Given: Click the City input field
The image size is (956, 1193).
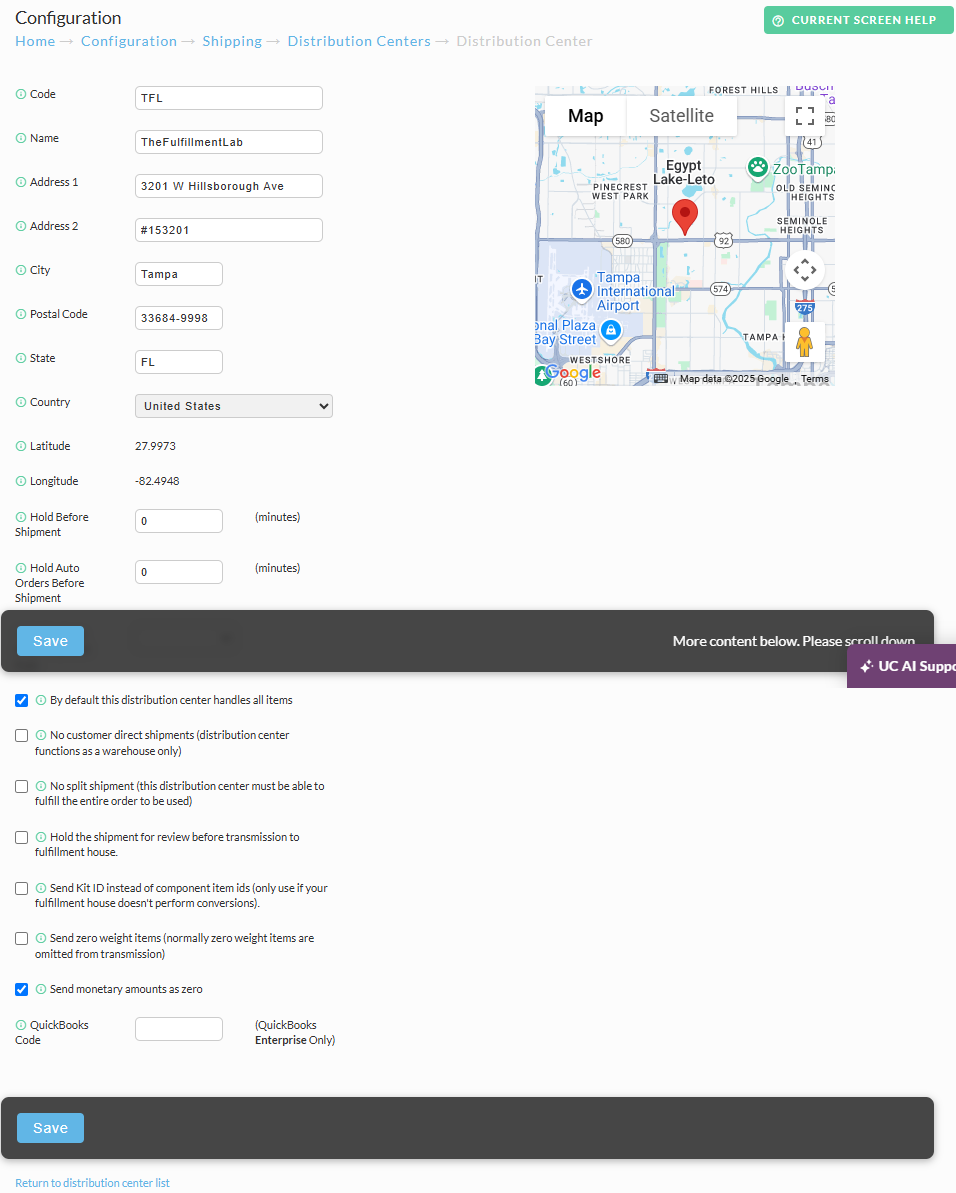Looking at the screenshot, I should tap(179, 274).
